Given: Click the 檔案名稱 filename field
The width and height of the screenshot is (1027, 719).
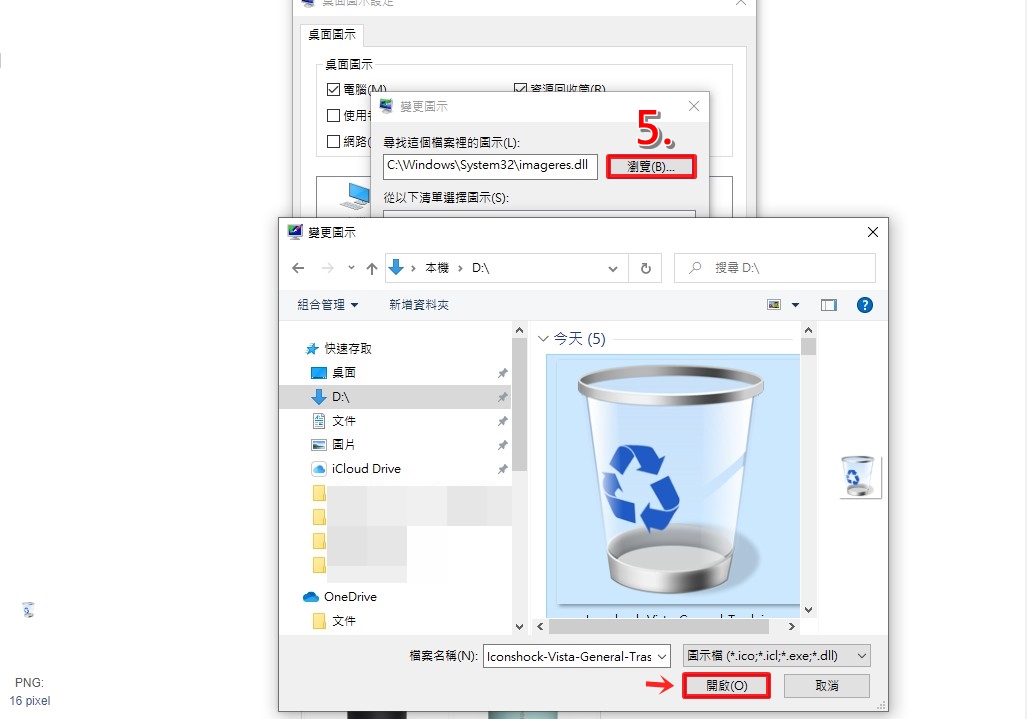Looking at the screenshot, I should click(569, 656).
